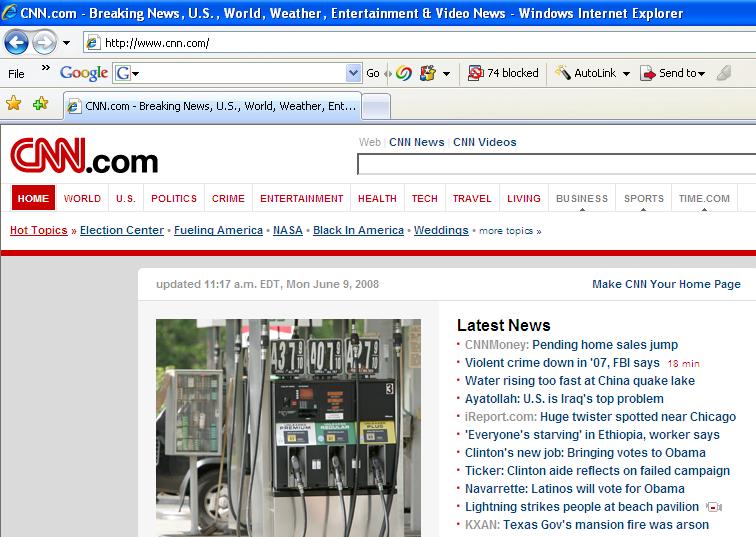Click the address bar URL field
The image size is (756, 537).
pos(400,43)
